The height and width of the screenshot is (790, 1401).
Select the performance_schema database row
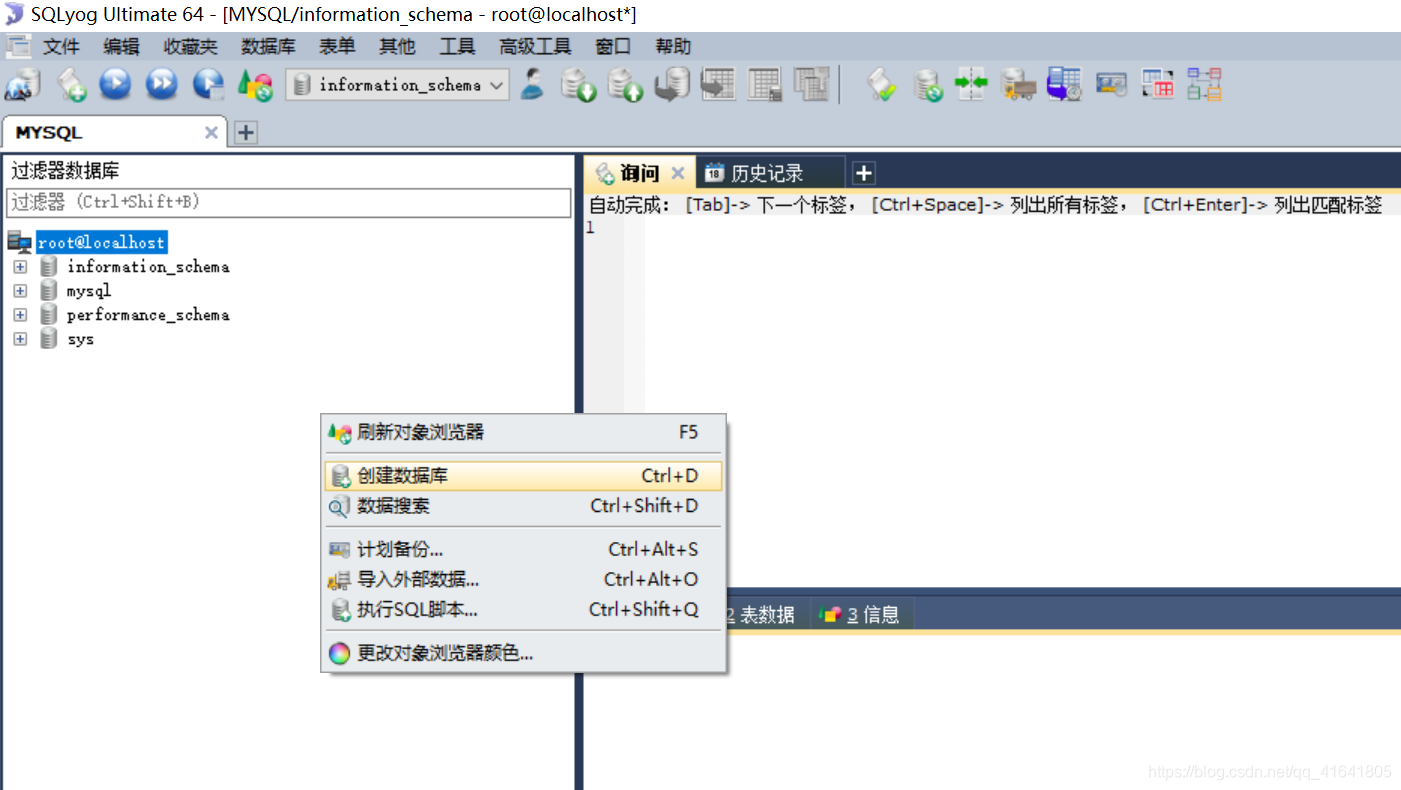pos(147,315)
